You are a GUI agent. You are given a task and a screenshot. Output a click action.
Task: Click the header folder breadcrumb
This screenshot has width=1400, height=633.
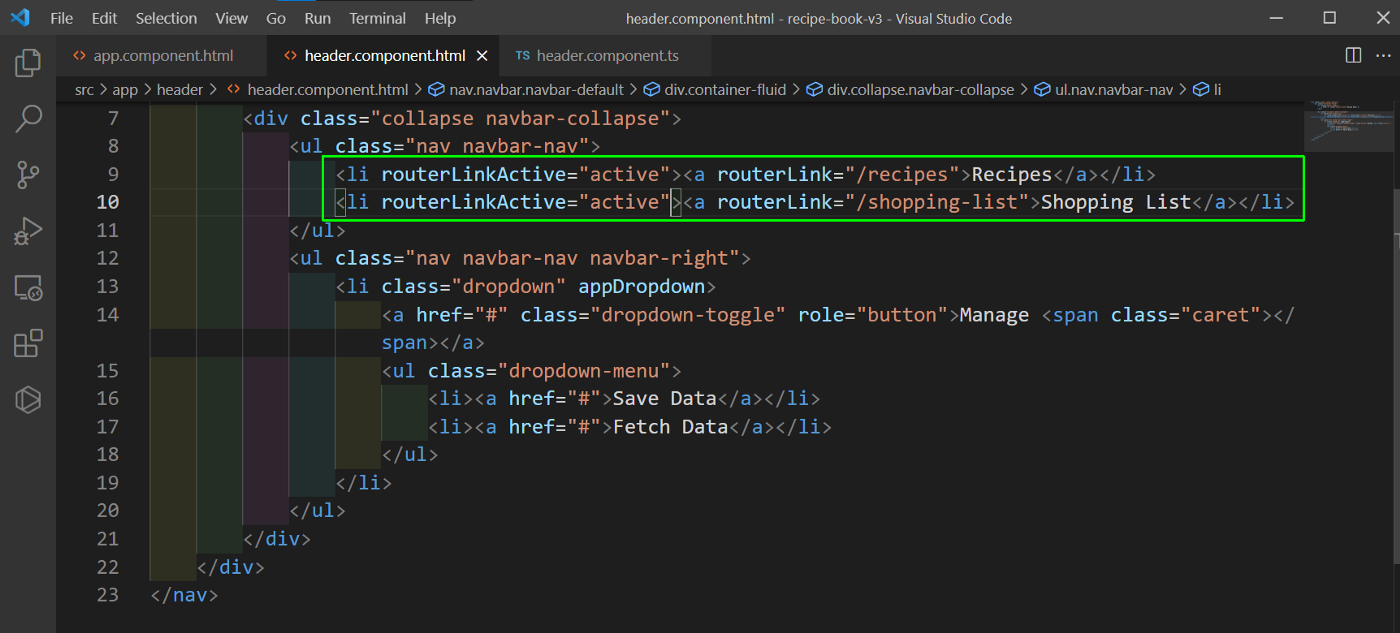(180, 90)
